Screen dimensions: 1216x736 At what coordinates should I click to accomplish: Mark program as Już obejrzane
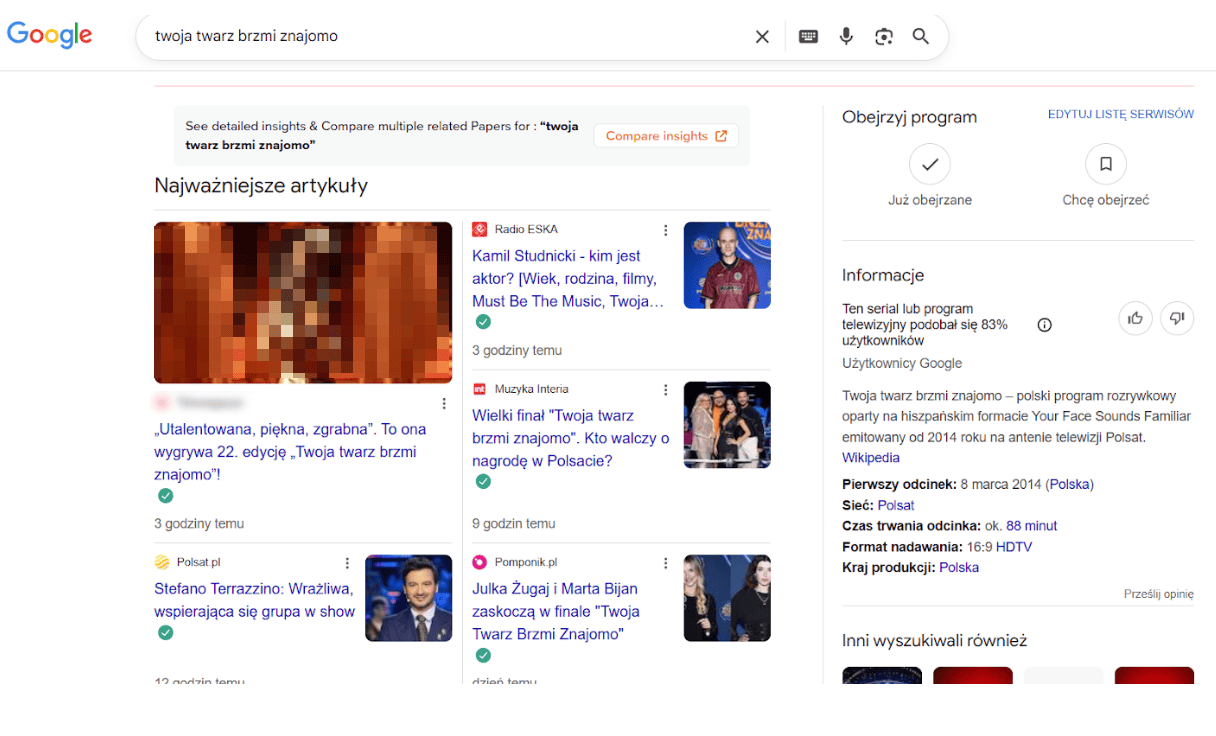pos(929,165)
